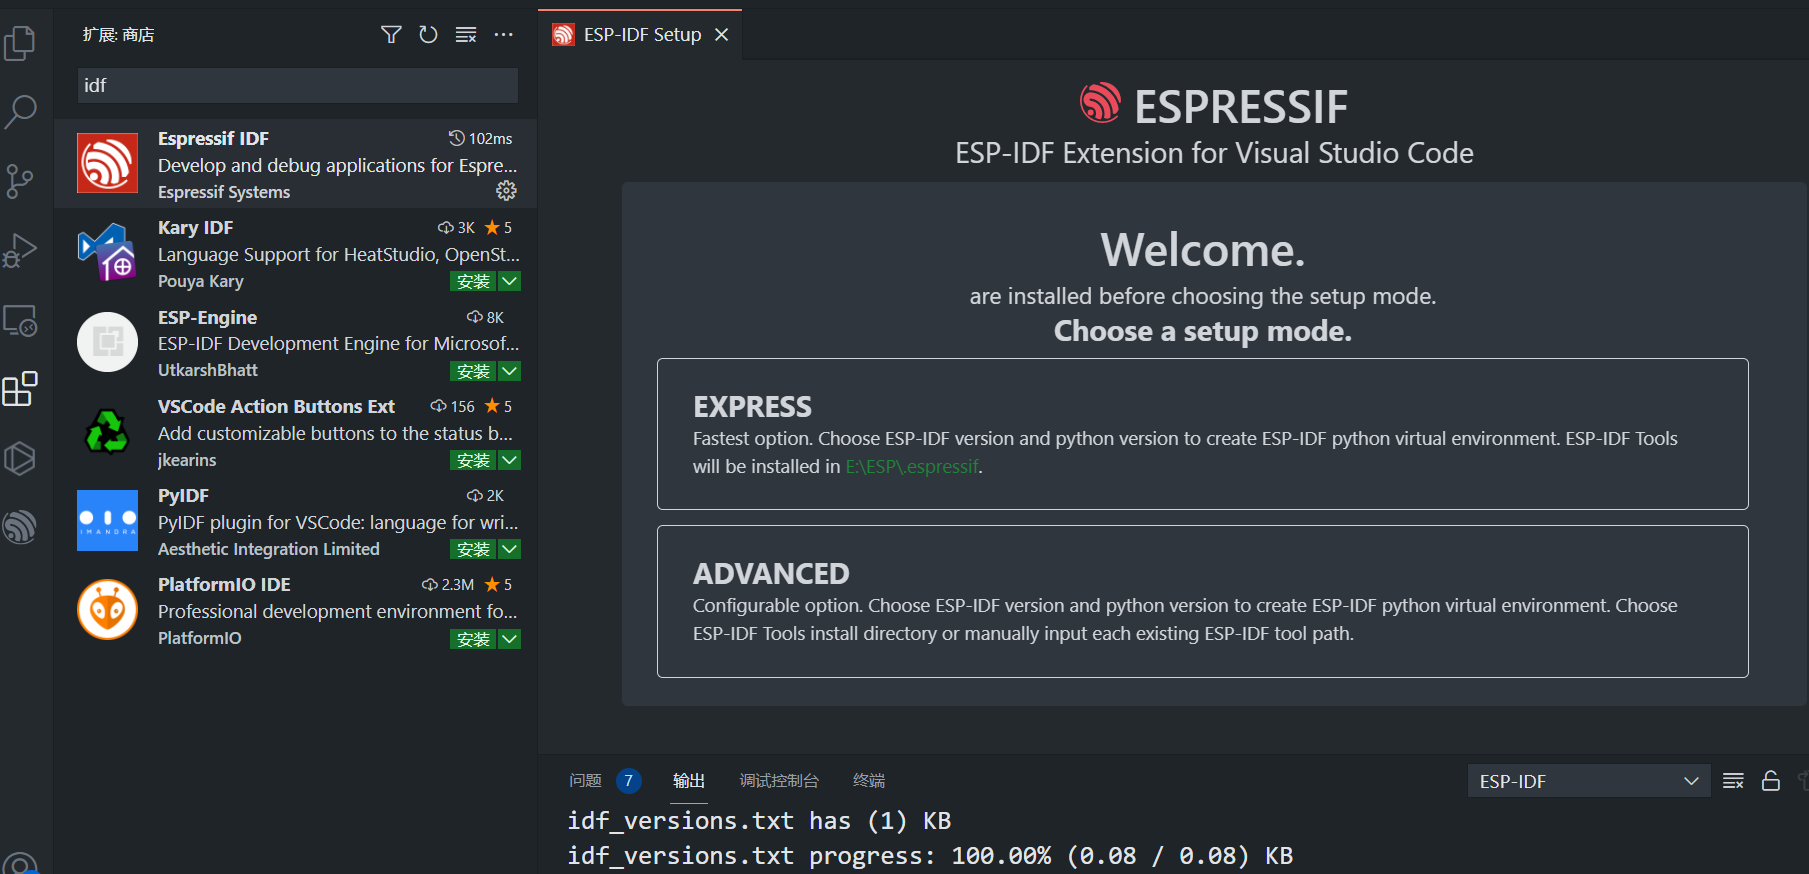Refresh the extensions list

click(x=428, y=35)
